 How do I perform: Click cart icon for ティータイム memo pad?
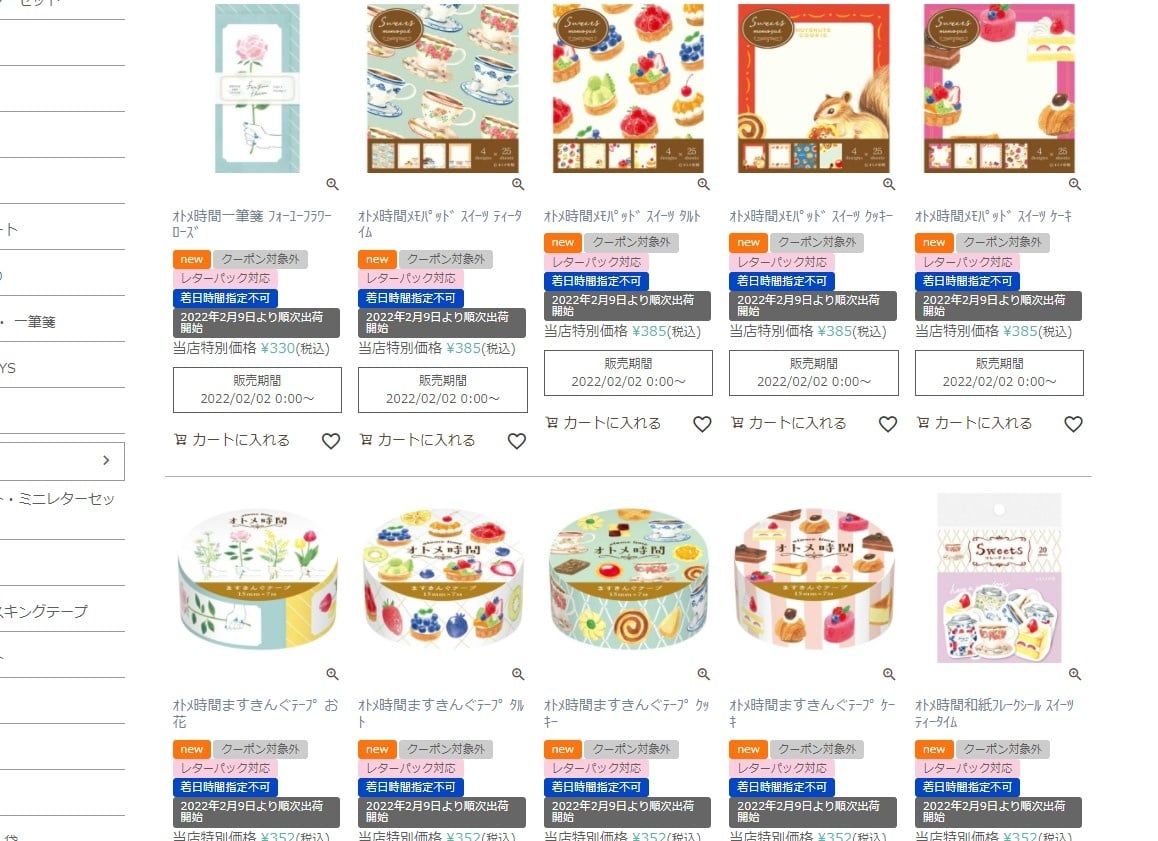366,440
